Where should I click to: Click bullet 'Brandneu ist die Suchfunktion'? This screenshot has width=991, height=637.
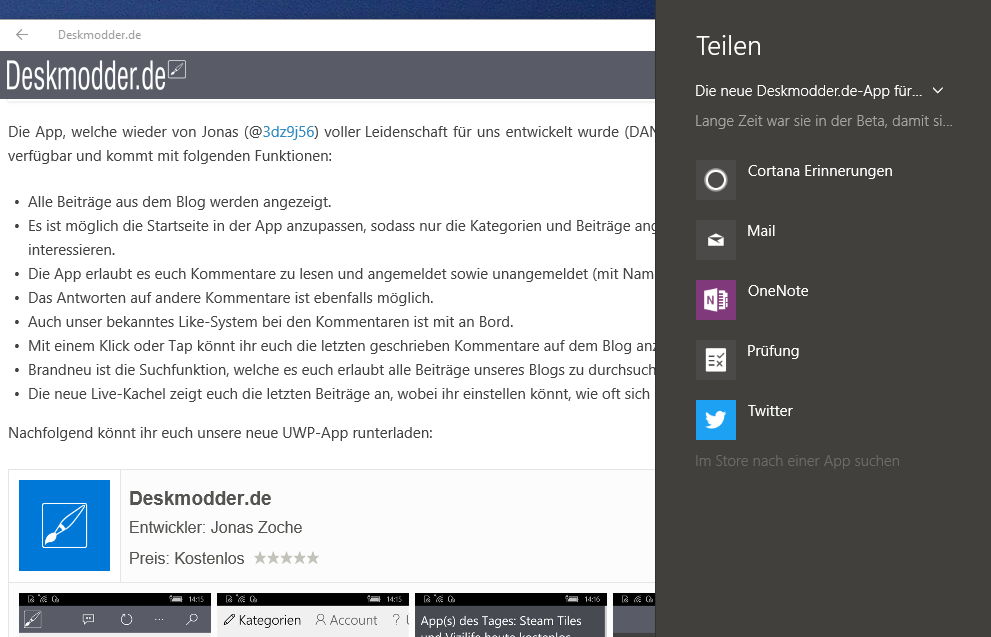click(341, 370)
